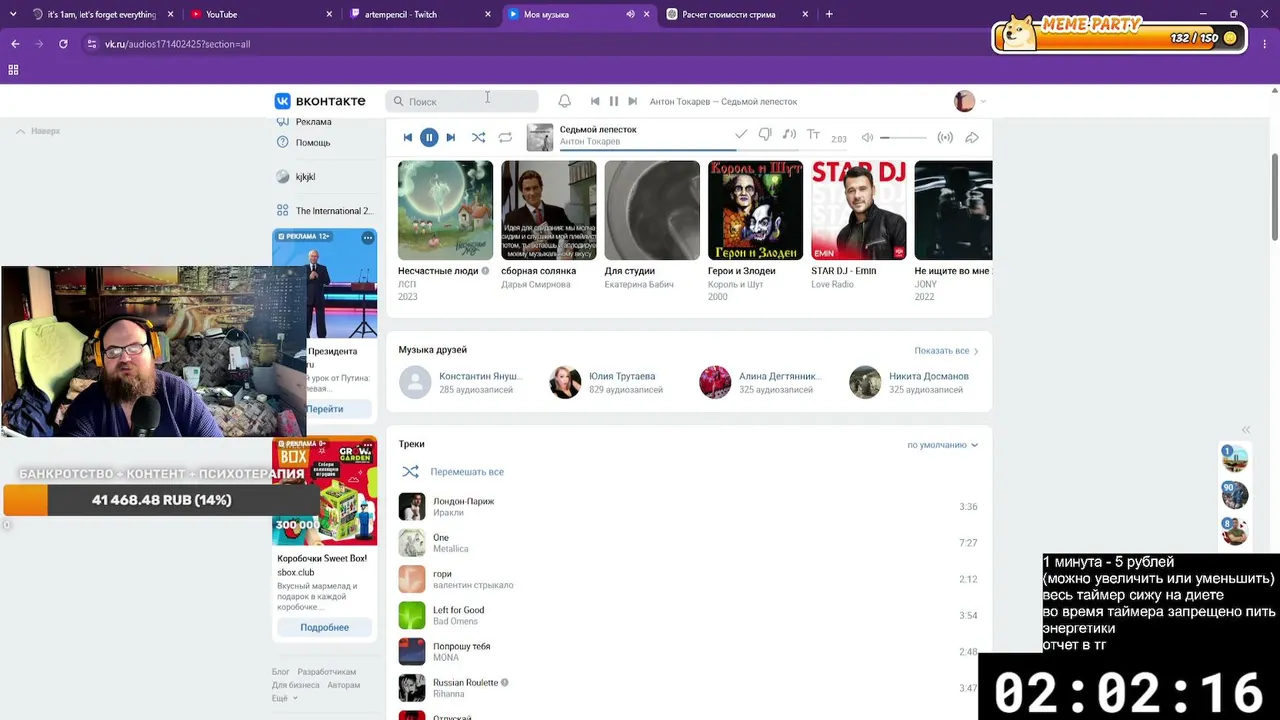Viewport: 1280px width, 720px height.
Task: Open Помощь in the left sidebar
Action: pos(313,143)
